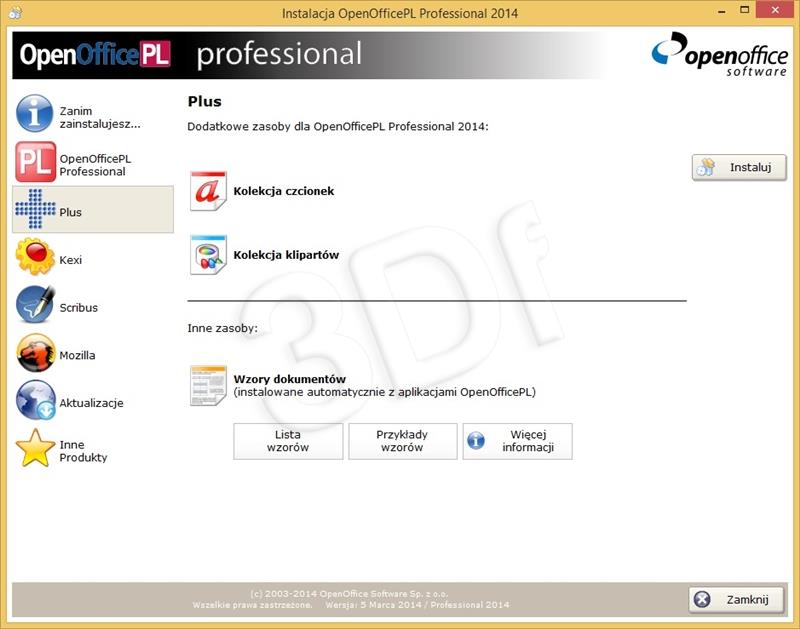Select the Plus sidebar entry
The width and height of the screenshot is (800, 629).
[93, 209]
